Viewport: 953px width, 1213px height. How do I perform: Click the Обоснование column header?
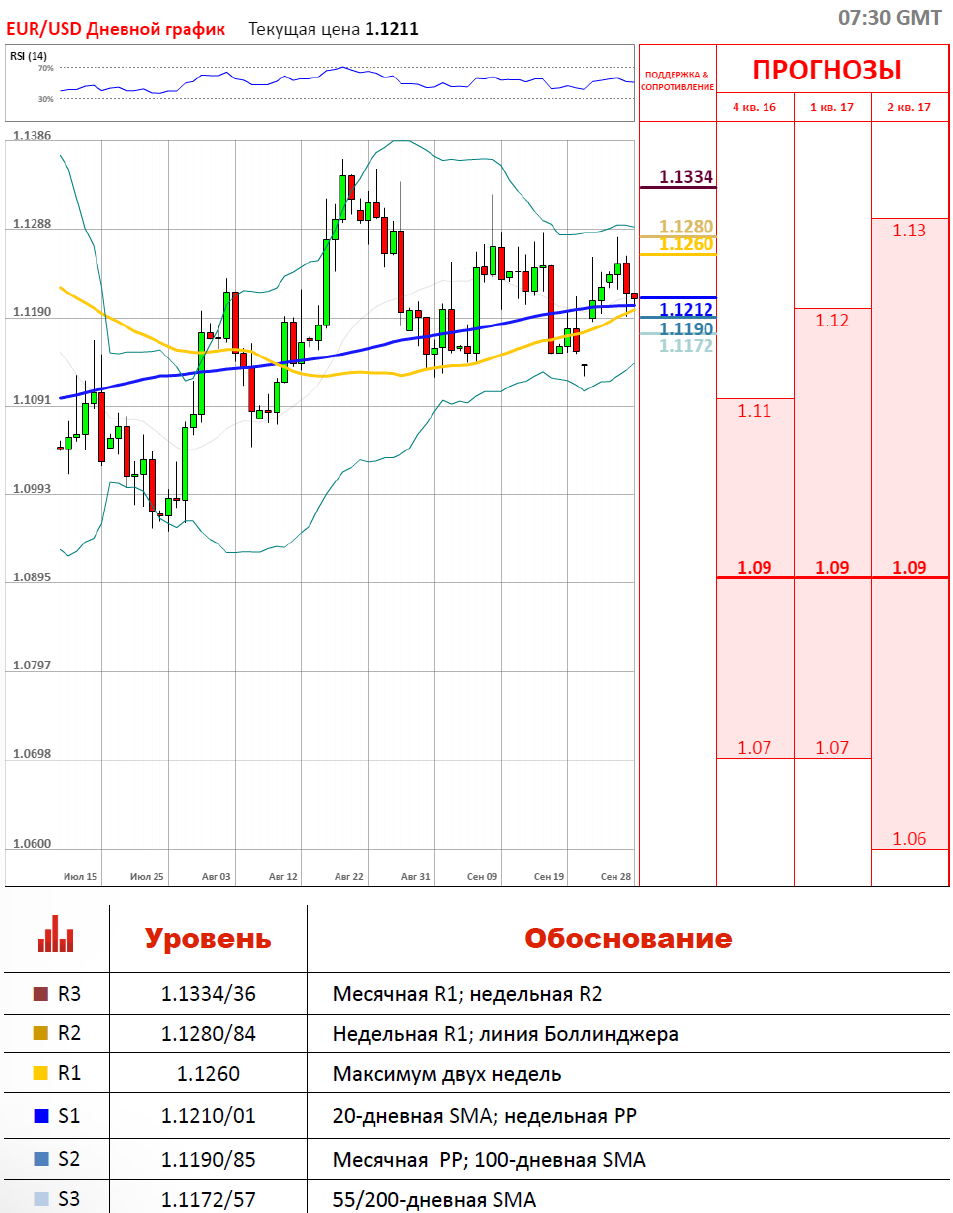628,939
